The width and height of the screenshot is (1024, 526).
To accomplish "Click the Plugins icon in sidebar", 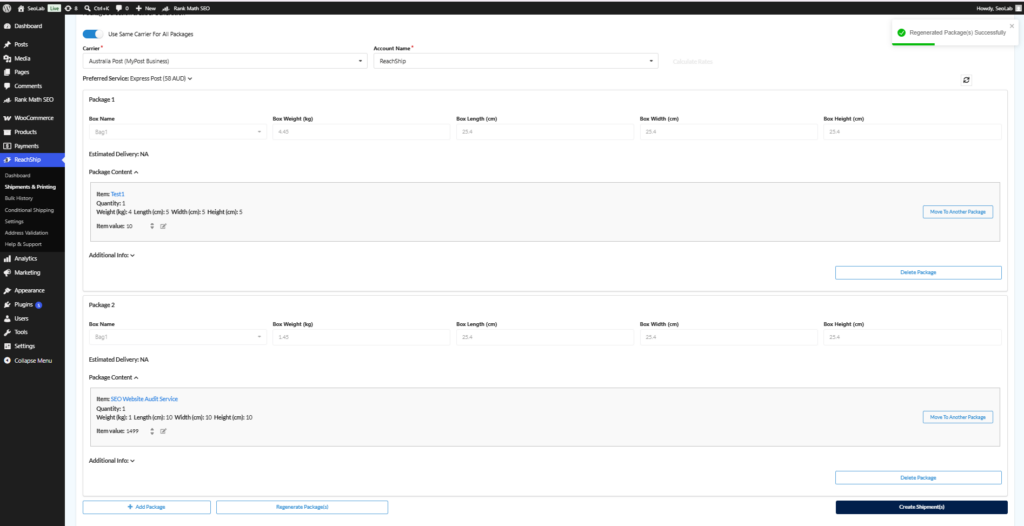I will tap(7, 304).
